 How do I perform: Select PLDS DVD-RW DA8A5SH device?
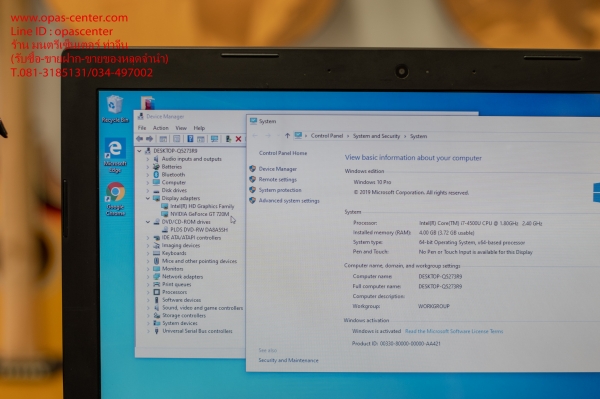[199, 230]
